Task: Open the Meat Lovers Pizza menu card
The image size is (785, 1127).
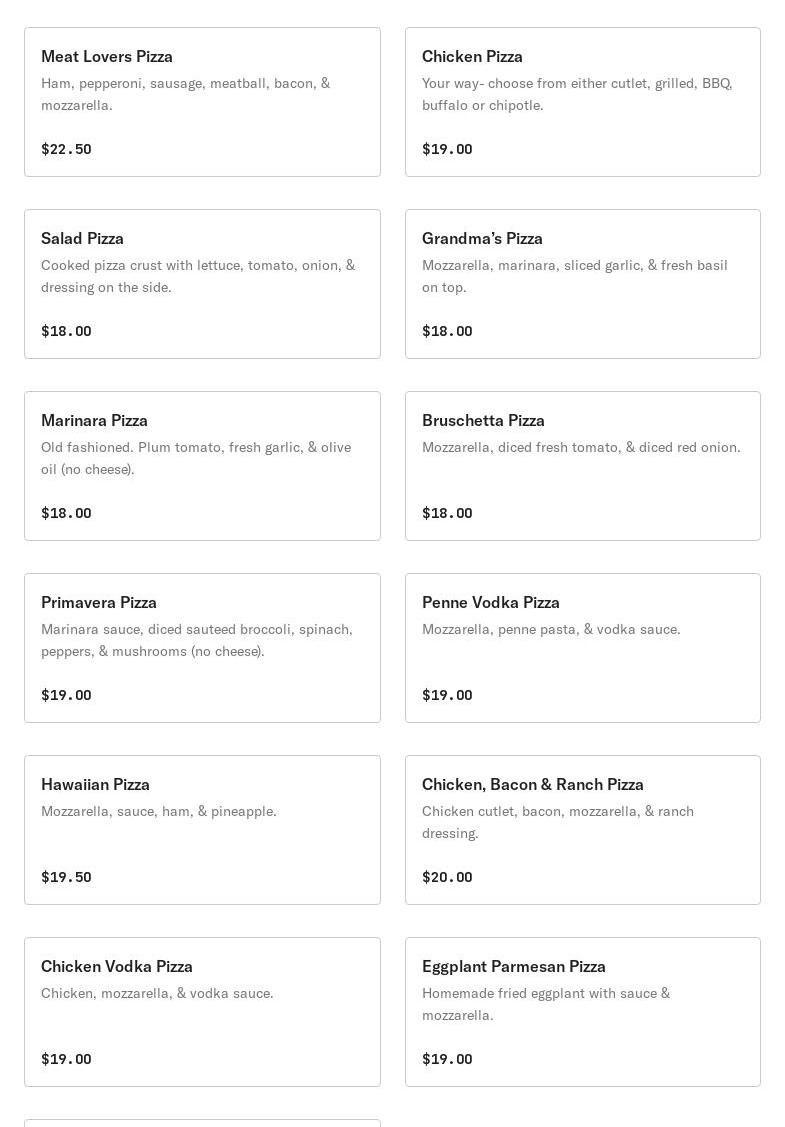Action: tap(202, 102)
